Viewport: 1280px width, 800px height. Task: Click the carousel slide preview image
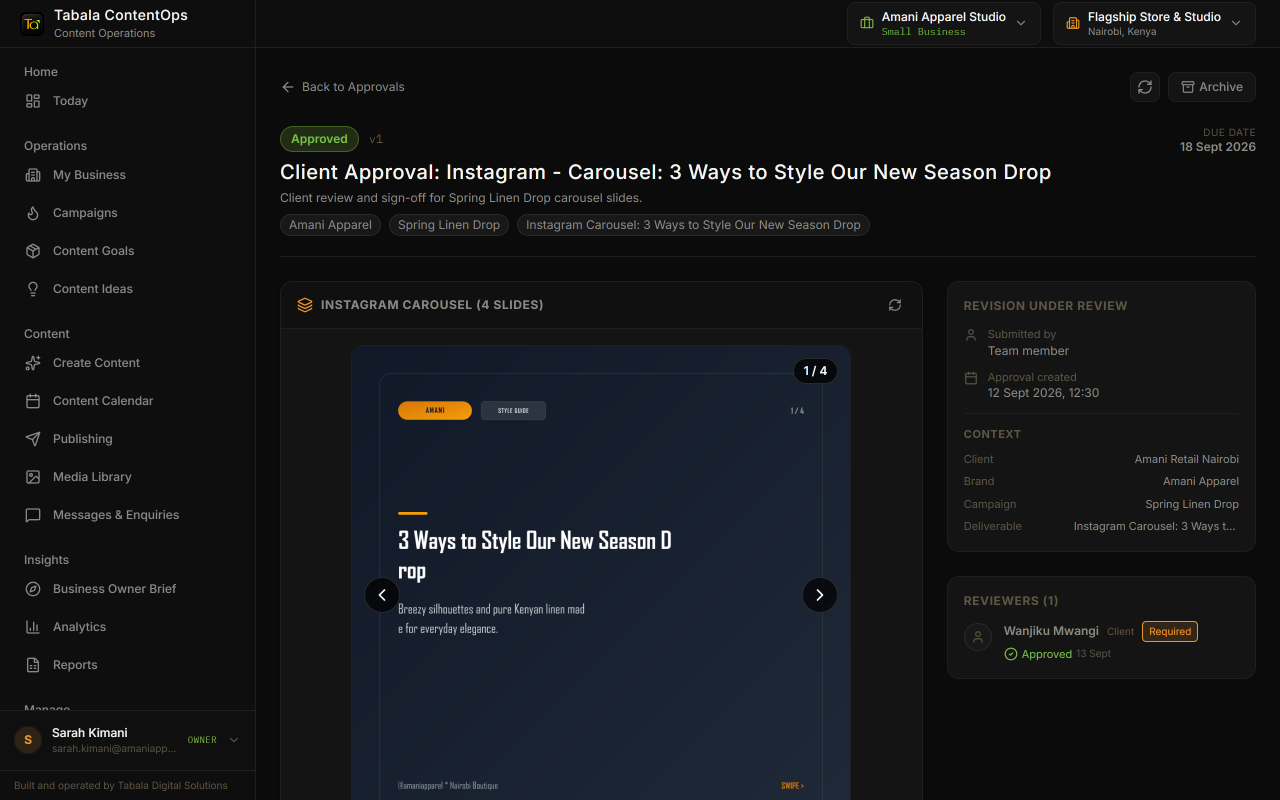coord(601,573)
